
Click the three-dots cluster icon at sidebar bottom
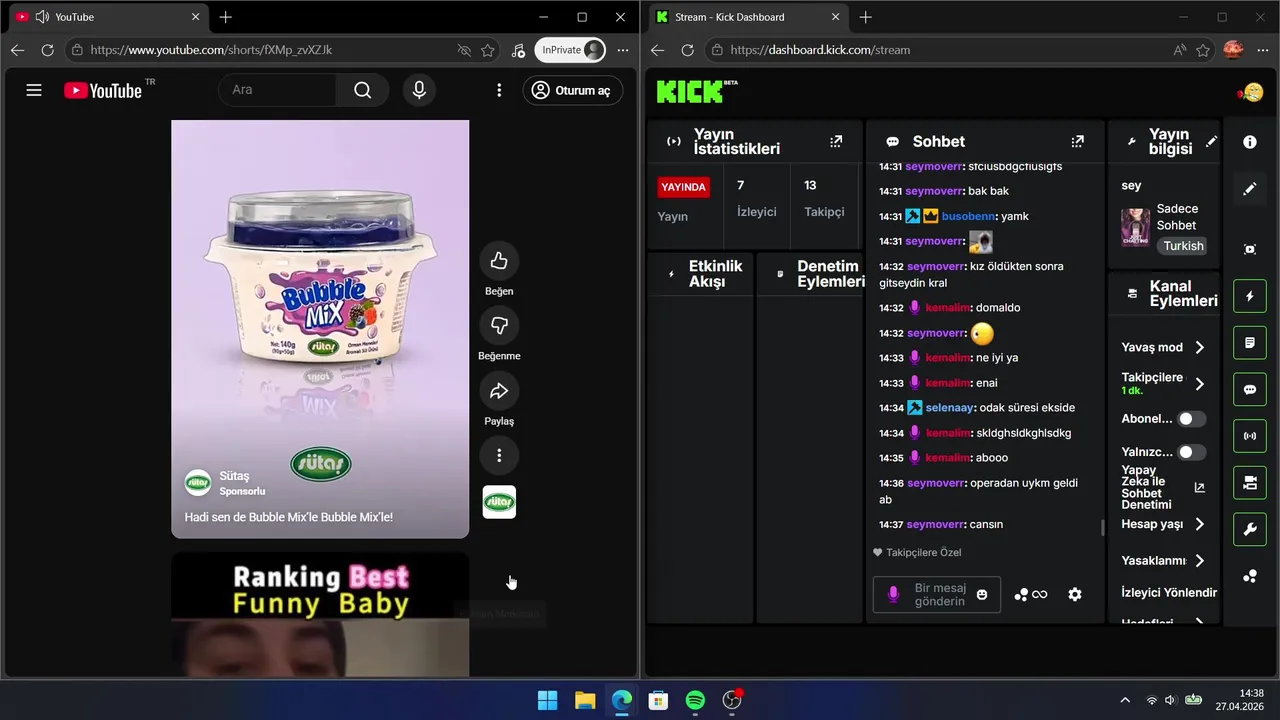pos(1250,576)
